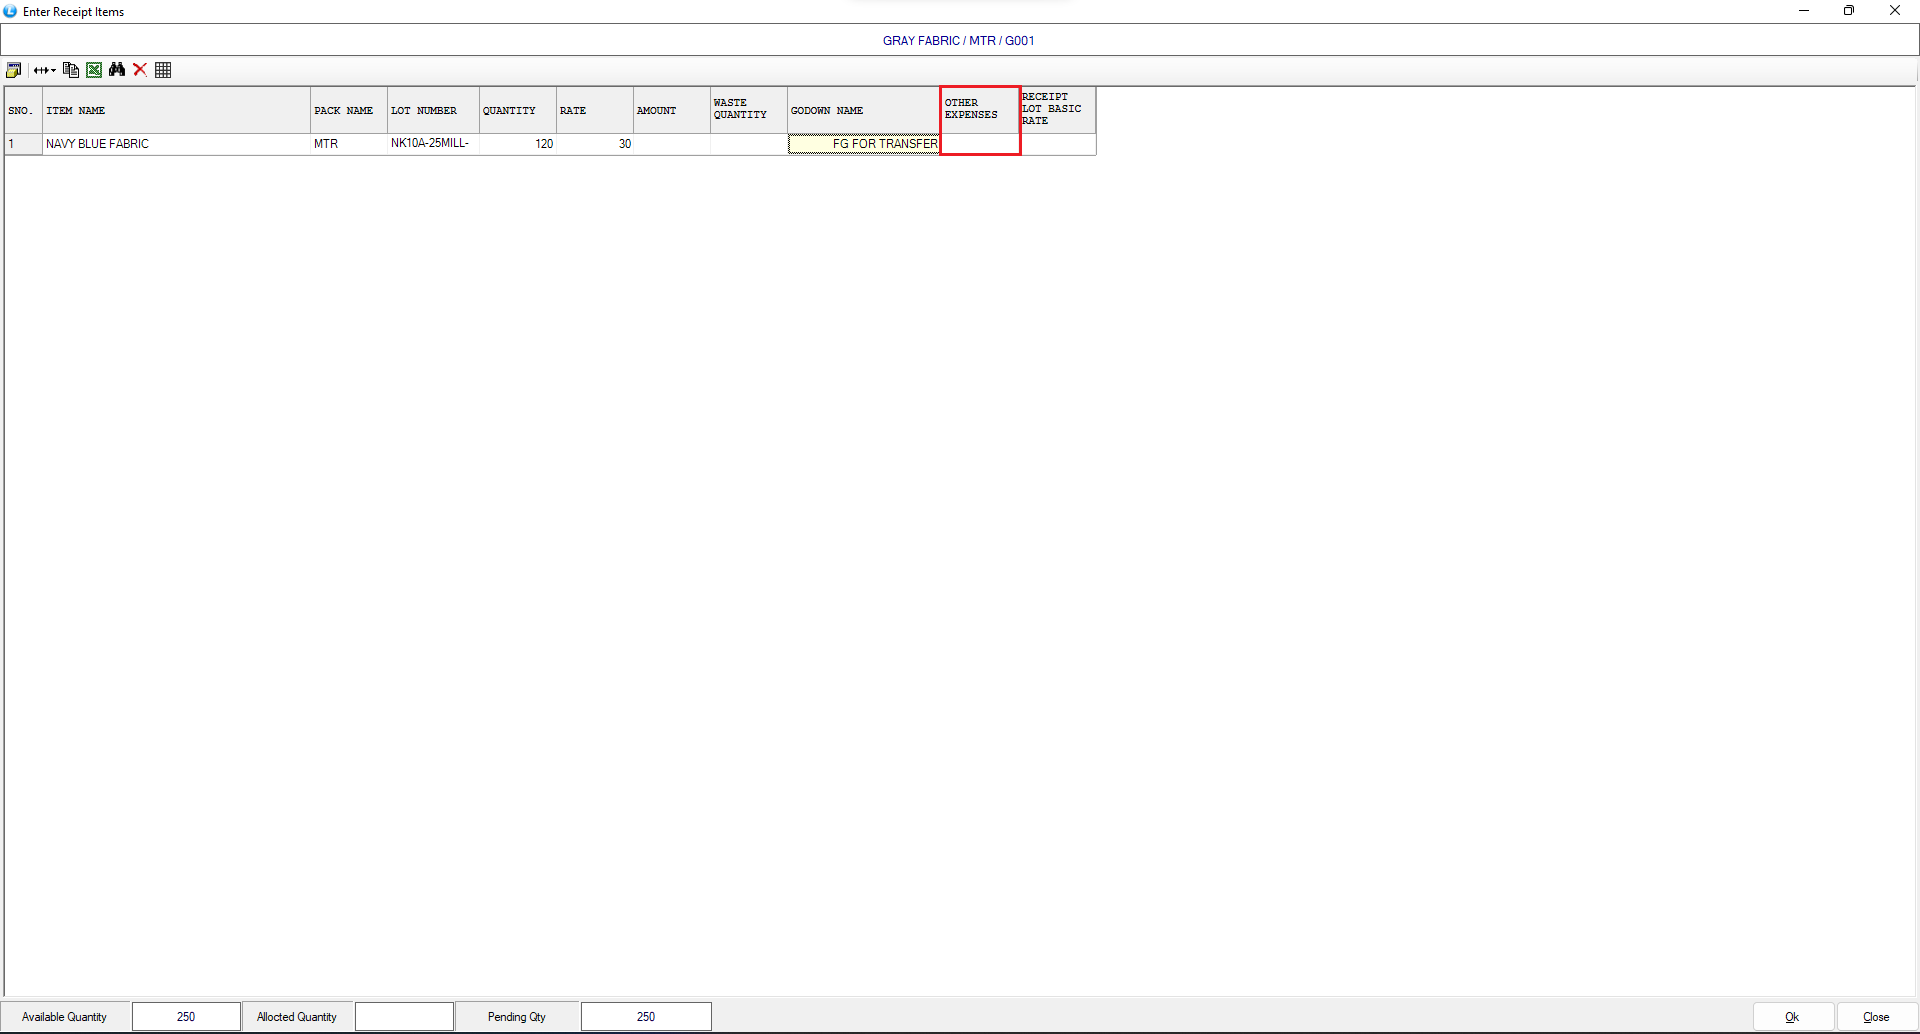This screenshot has height=1034, width=1920.
Task: Delete row using red X icon
Action: coord(140,70)
